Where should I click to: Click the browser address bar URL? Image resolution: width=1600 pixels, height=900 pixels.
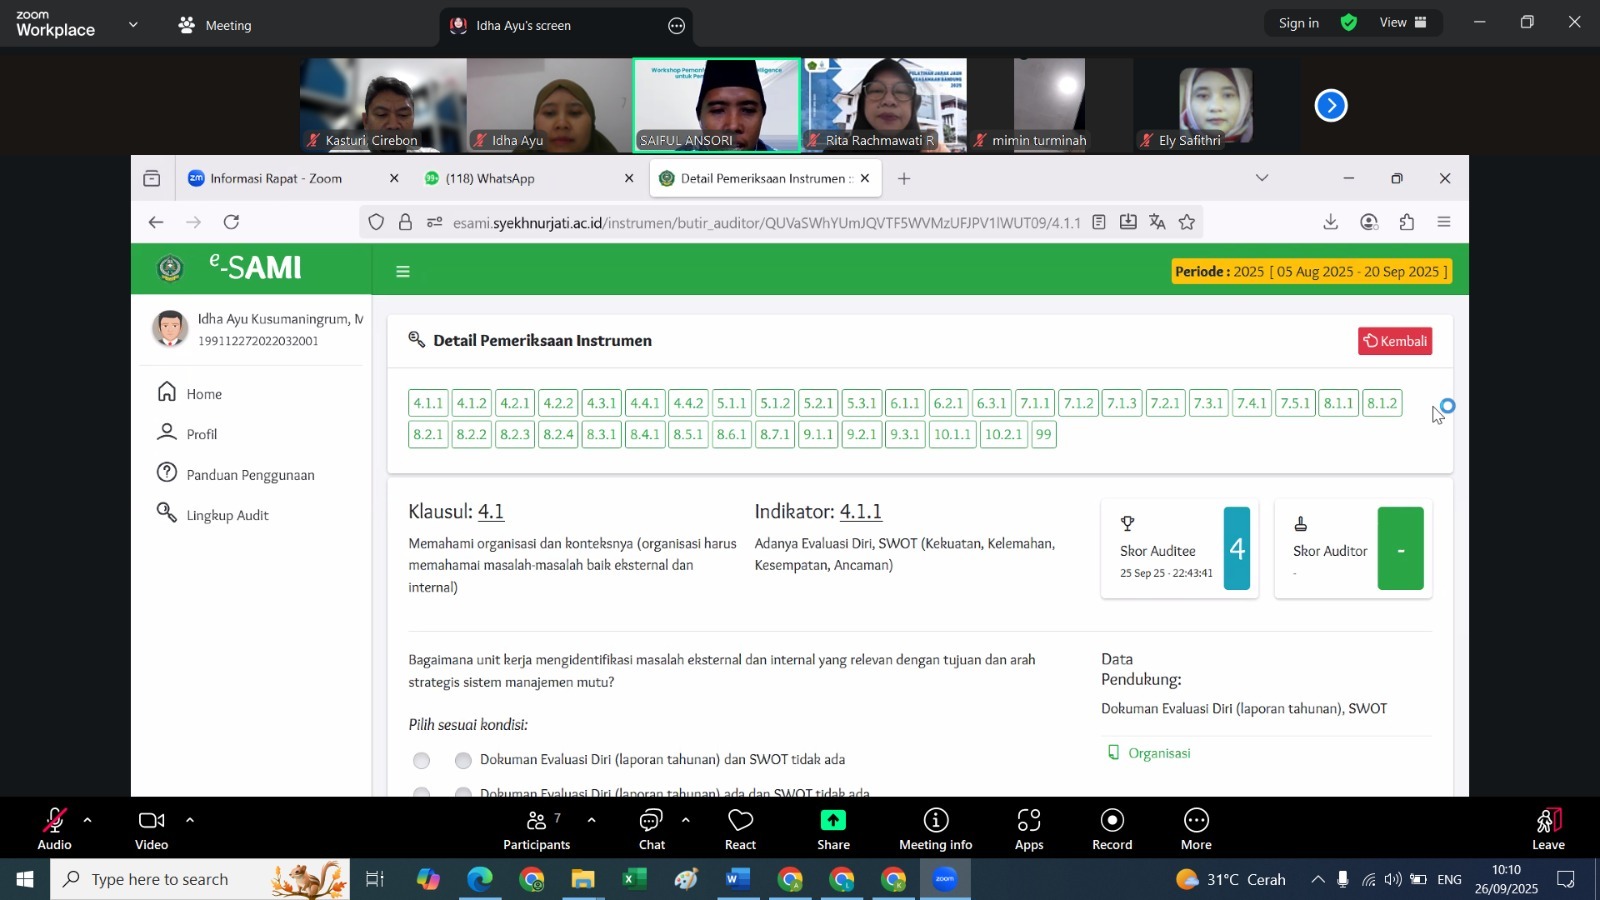(765, 223)
